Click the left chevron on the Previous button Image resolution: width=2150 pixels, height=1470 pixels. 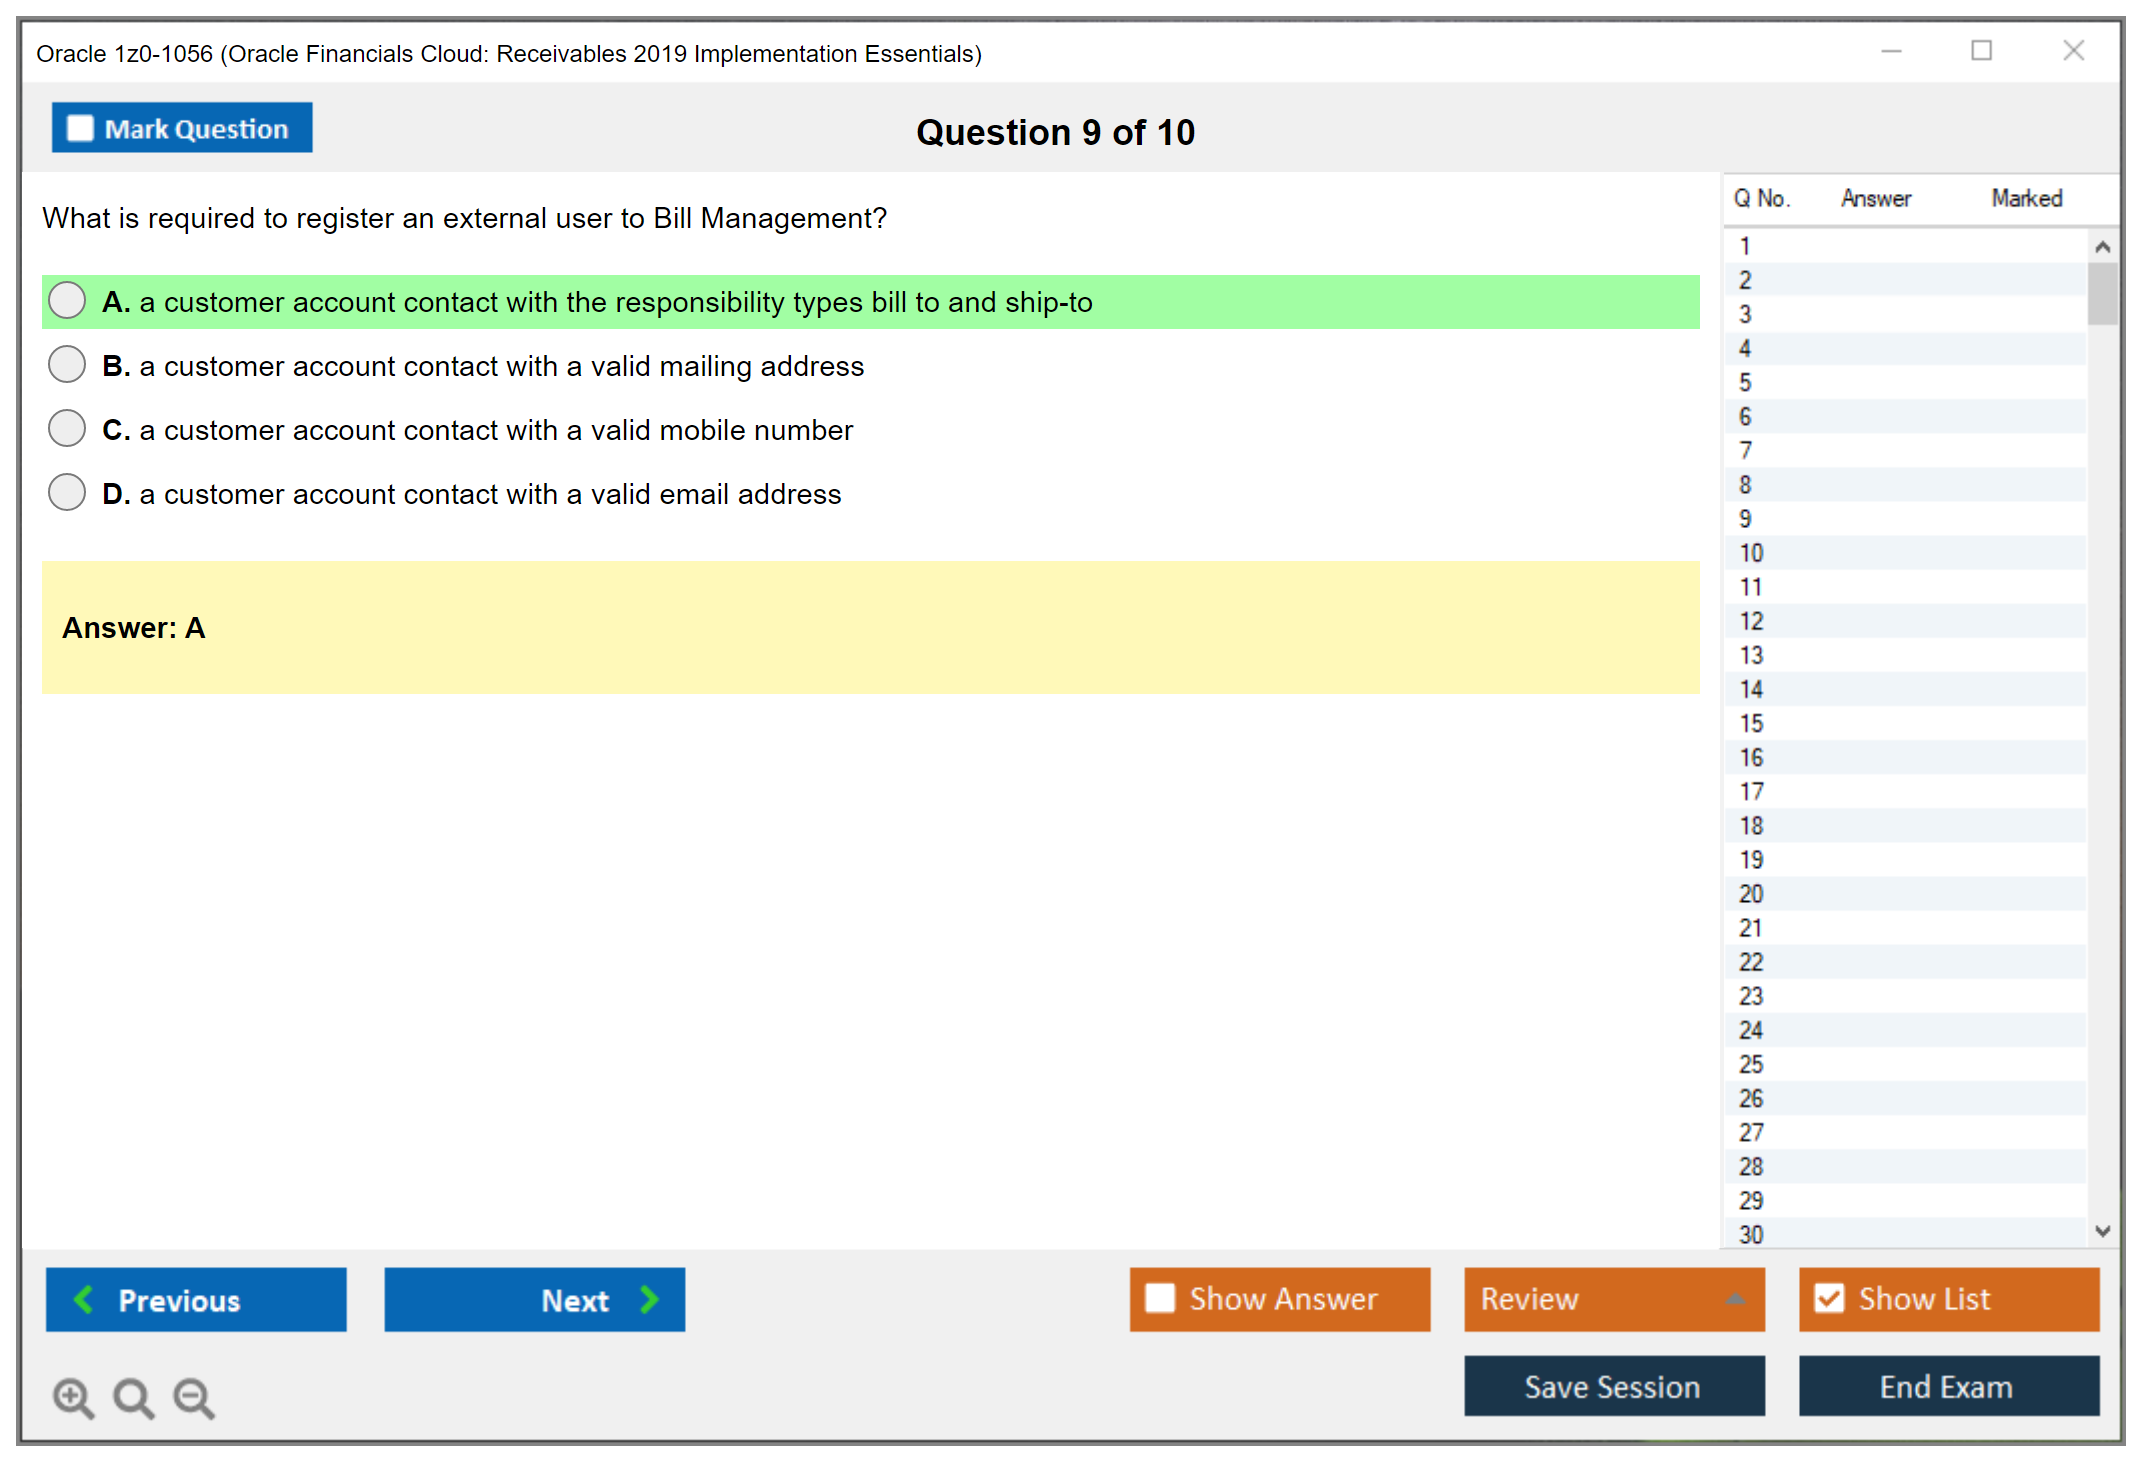[x=84, y=1299]
